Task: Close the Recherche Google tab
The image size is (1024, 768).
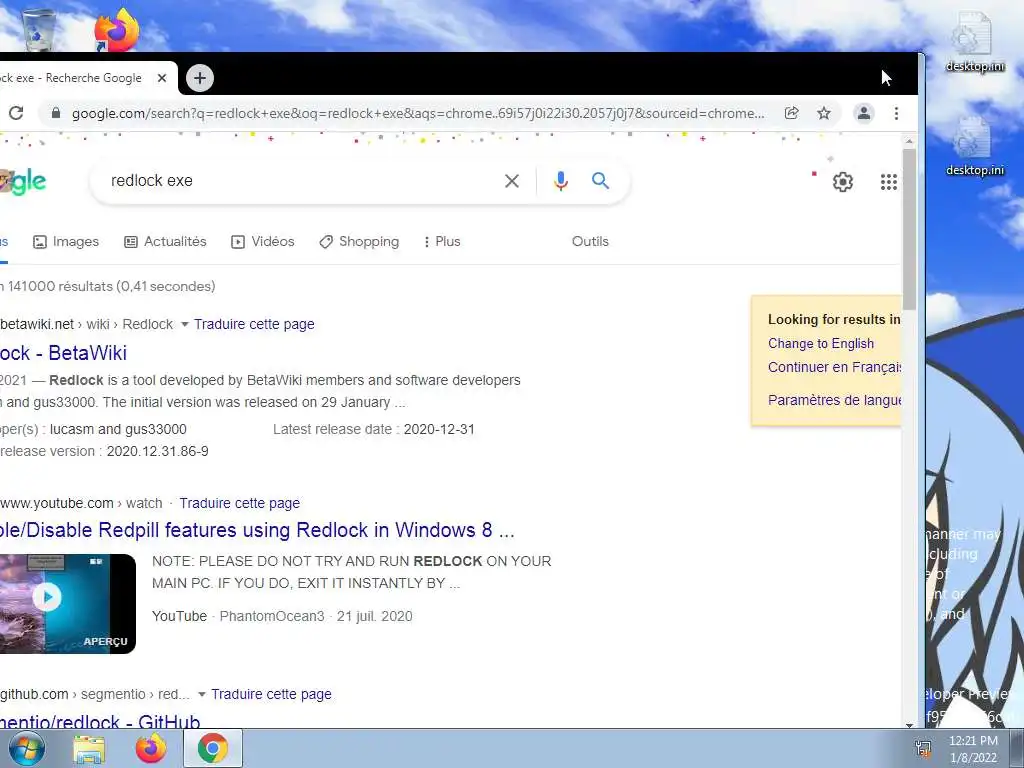Action: [x=162, y=78]
